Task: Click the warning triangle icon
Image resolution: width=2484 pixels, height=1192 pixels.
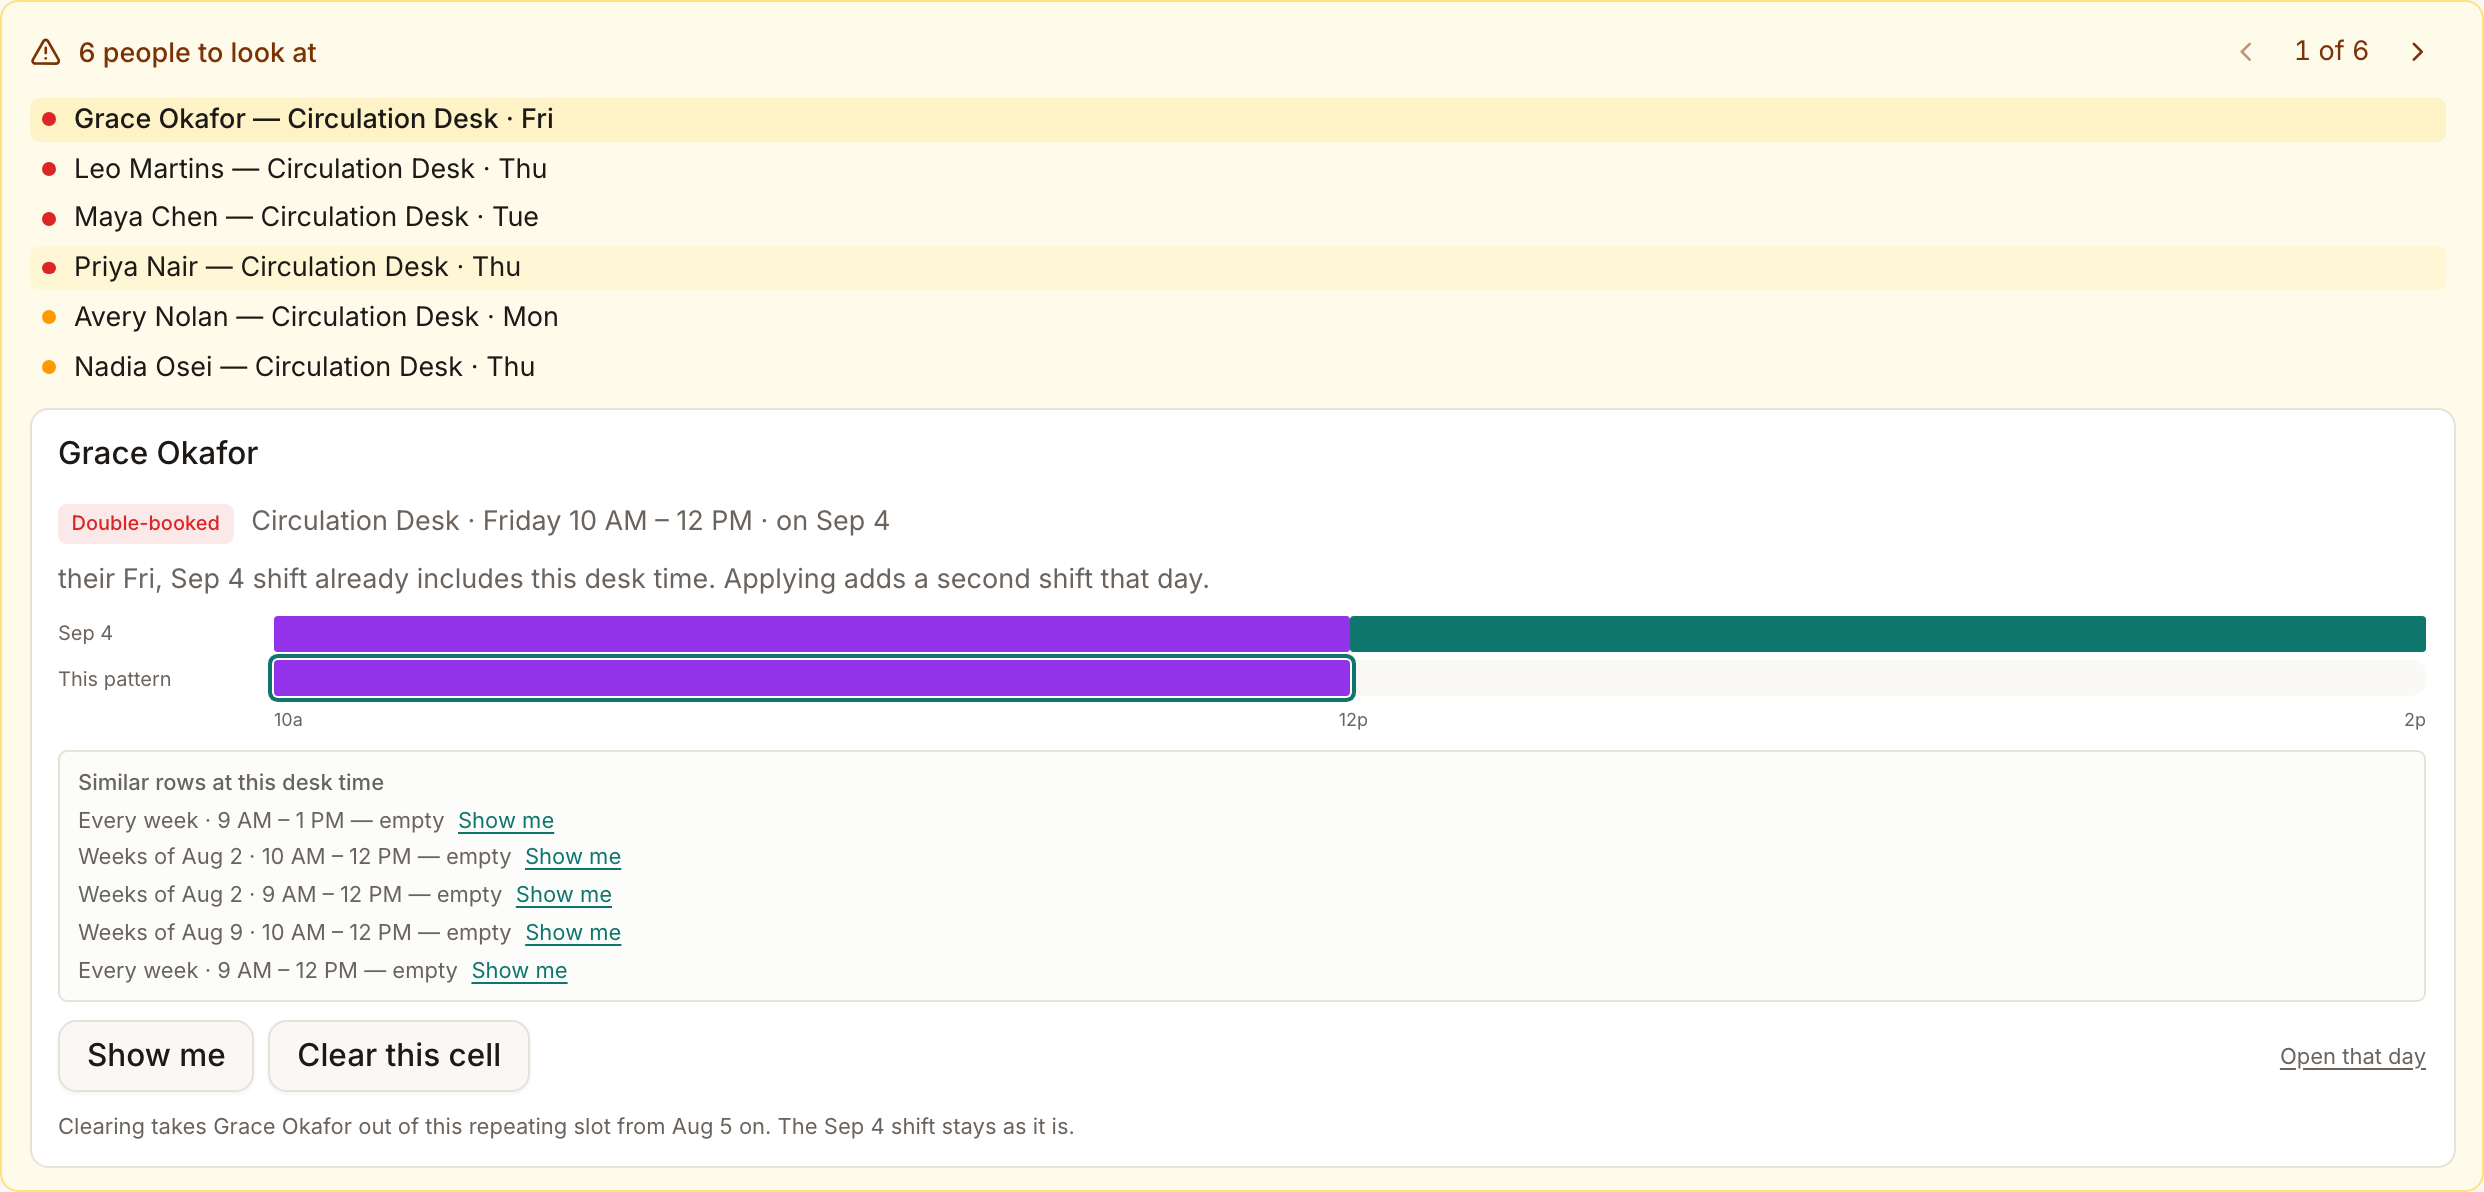Action: 46,52
